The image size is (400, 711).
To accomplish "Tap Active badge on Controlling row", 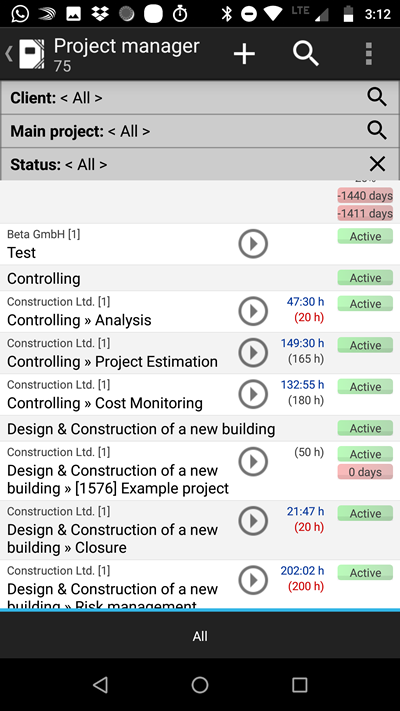I will click(365, 278).
